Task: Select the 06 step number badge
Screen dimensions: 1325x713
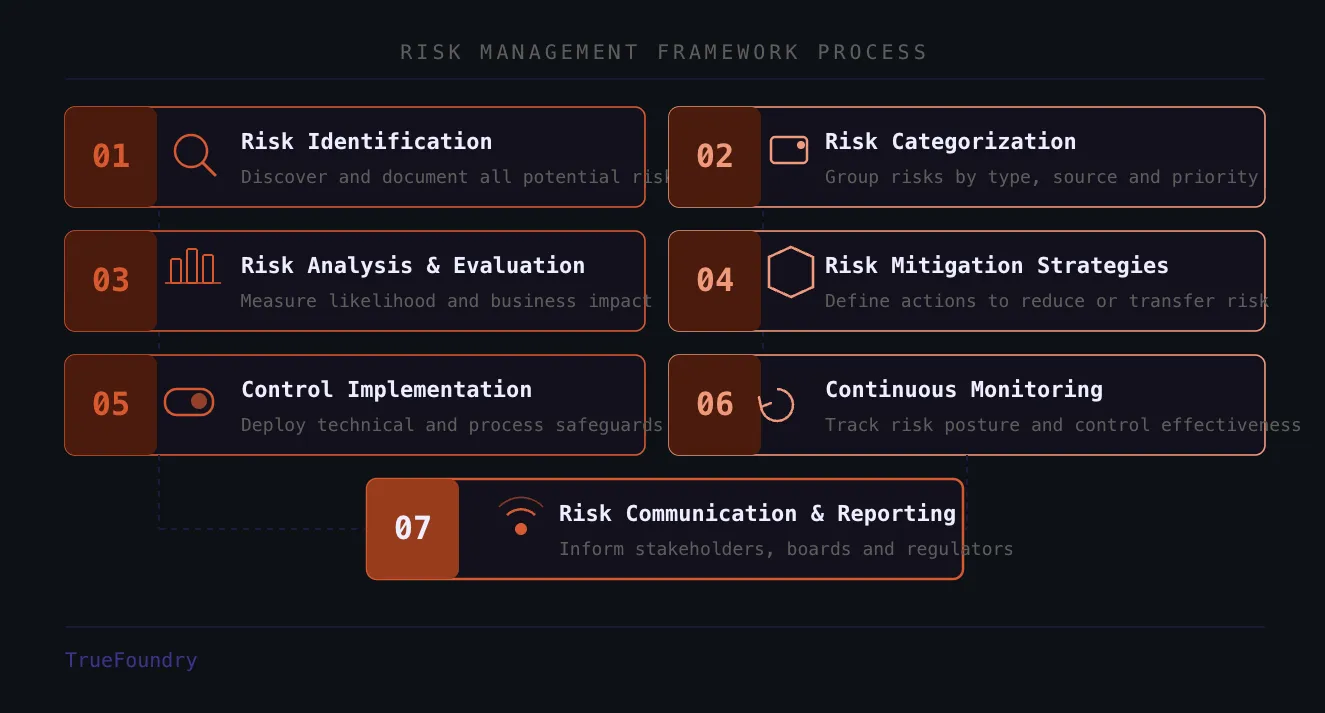Action: [715, 405]
